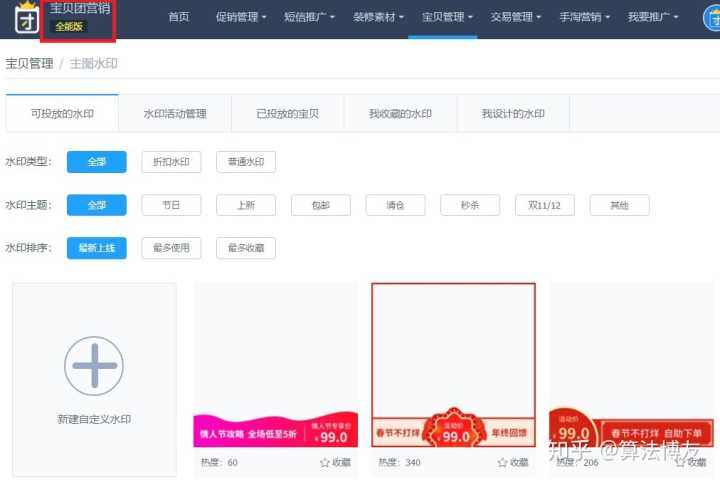The image size is (720, 480).
Task: Choose the 上新 watermark theme
Action: click(x=246, y=205)
